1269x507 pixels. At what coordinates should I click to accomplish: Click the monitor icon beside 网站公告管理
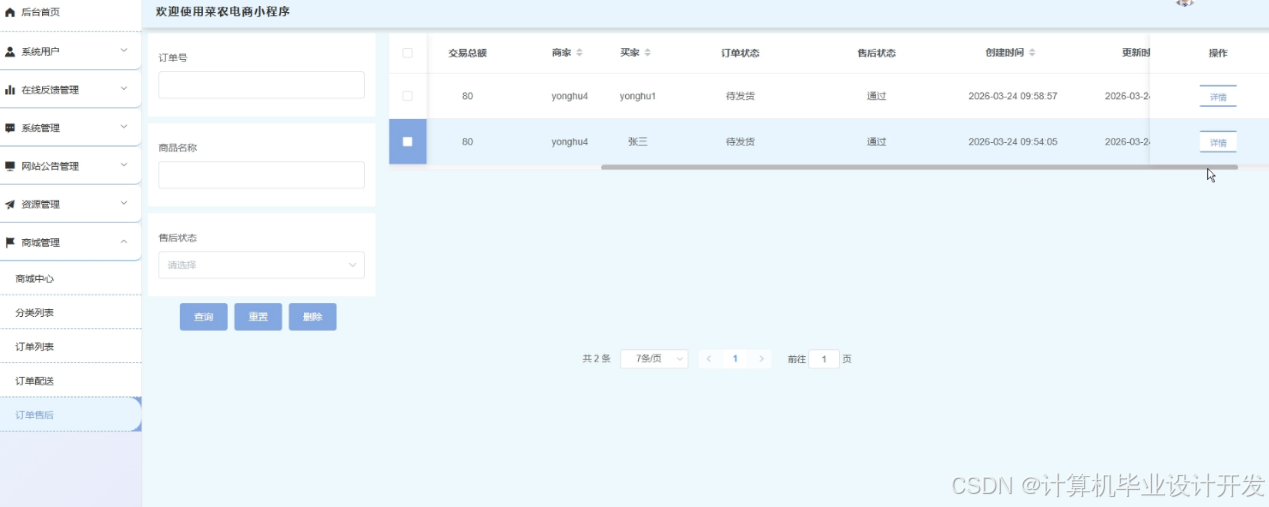coord(10,166)
